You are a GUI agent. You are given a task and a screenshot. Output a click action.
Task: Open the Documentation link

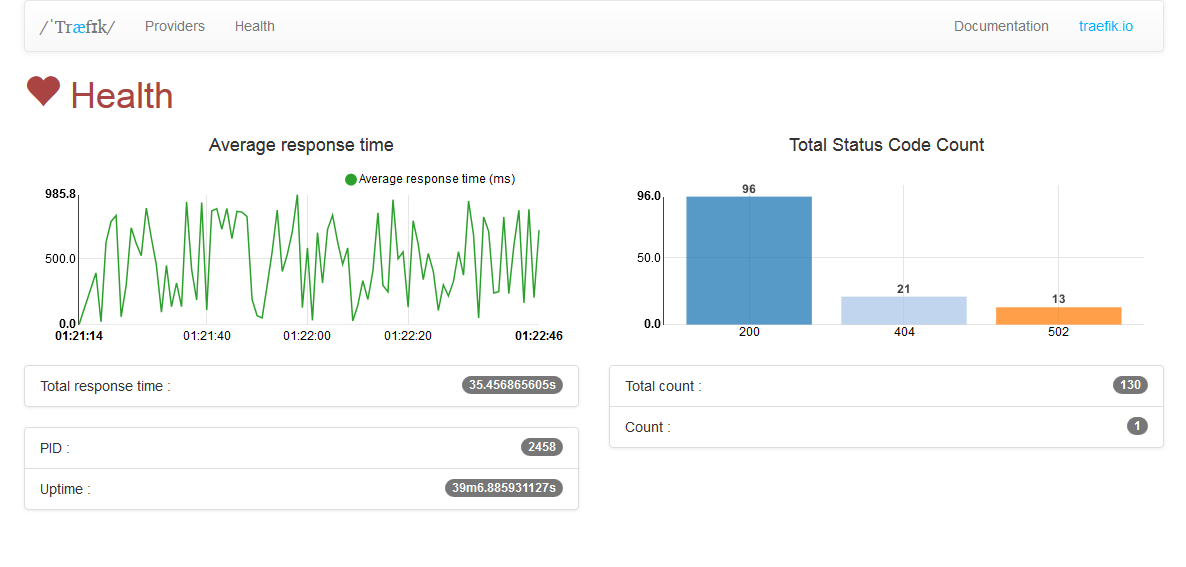[x=1001, y=27]
